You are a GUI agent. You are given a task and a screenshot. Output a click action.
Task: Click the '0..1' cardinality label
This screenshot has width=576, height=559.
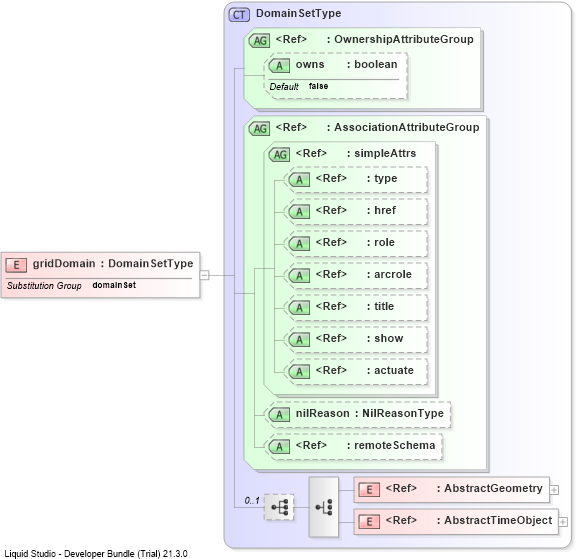tap(252, 500)
